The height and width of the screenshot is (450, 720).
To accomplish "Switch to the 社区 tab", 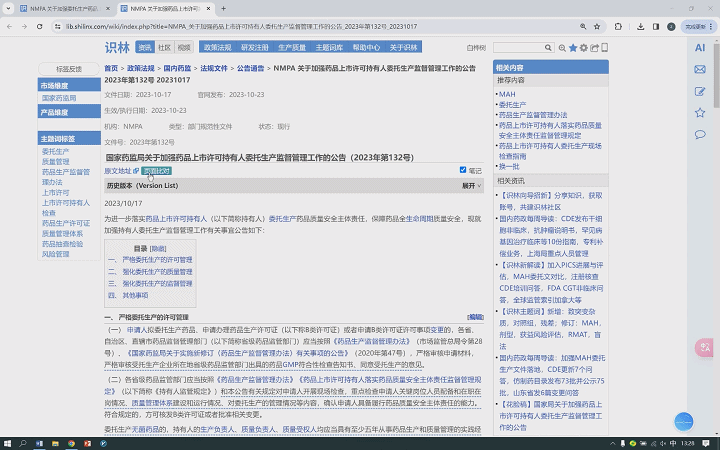I will [164, 47].
